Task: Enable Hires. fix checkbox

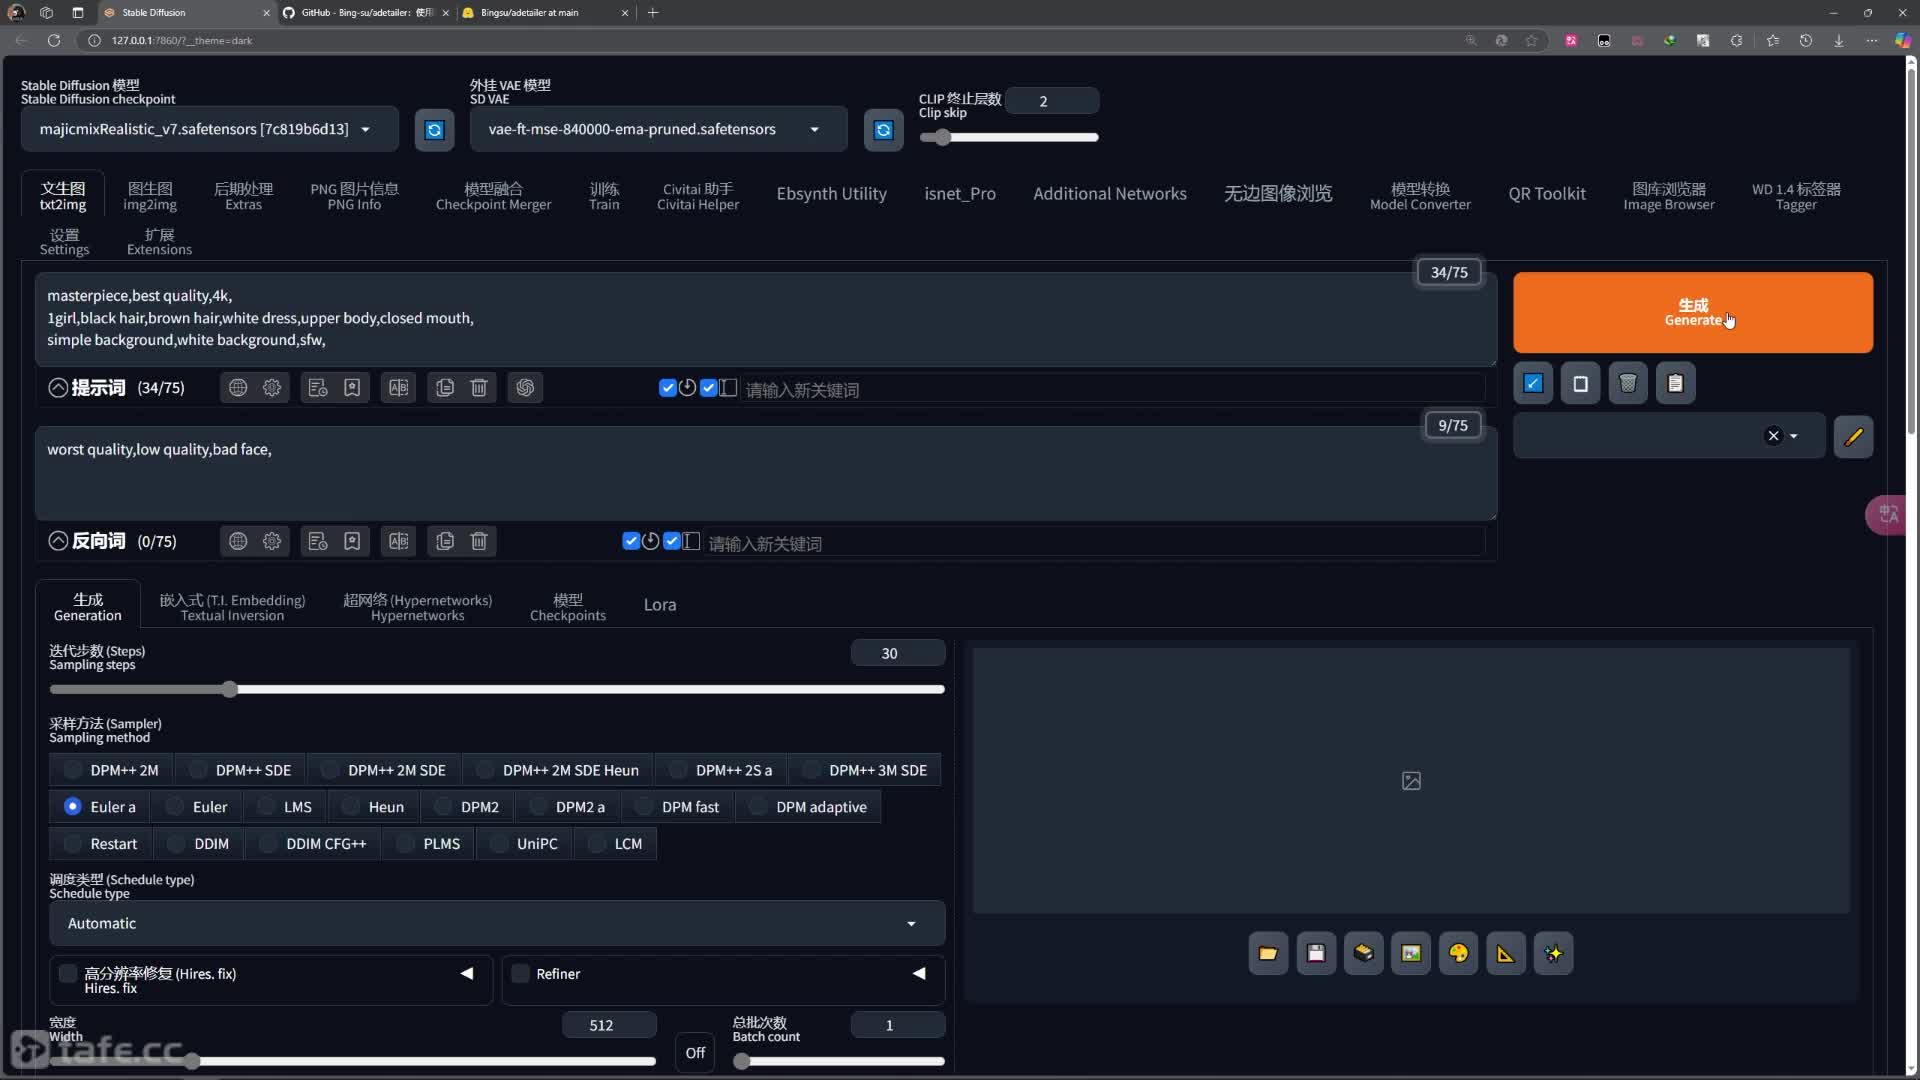Action: pyautogui.click(x=68, y=974)
